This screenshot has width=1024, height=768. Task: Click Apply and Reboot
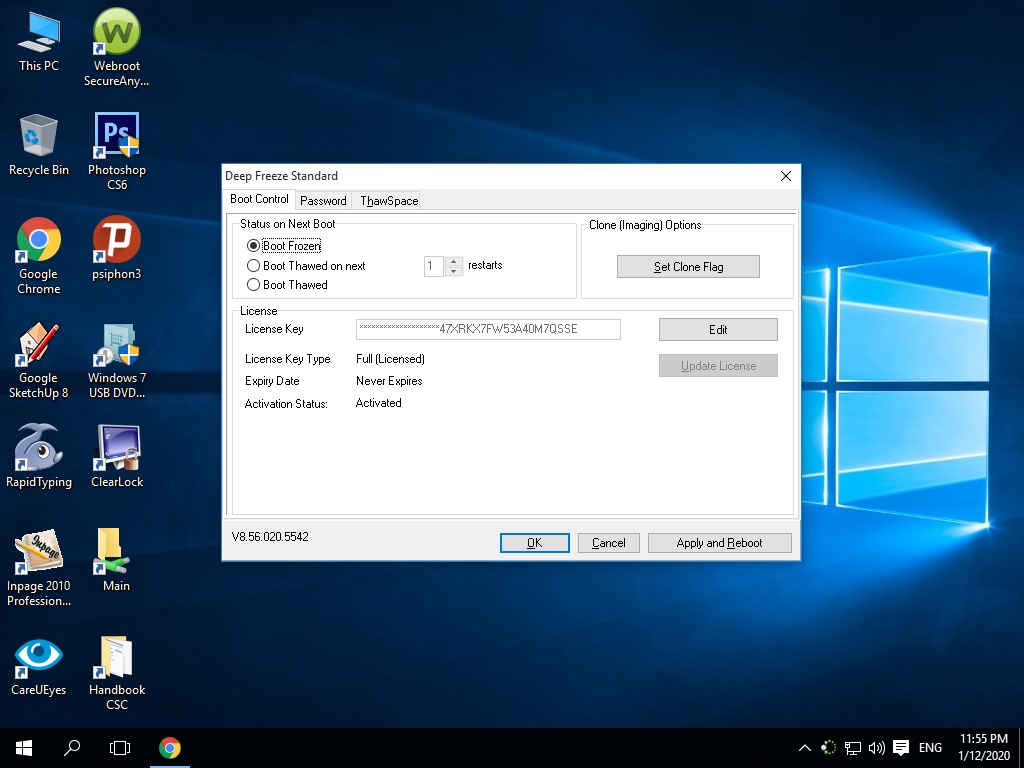[x=720, y=543]
